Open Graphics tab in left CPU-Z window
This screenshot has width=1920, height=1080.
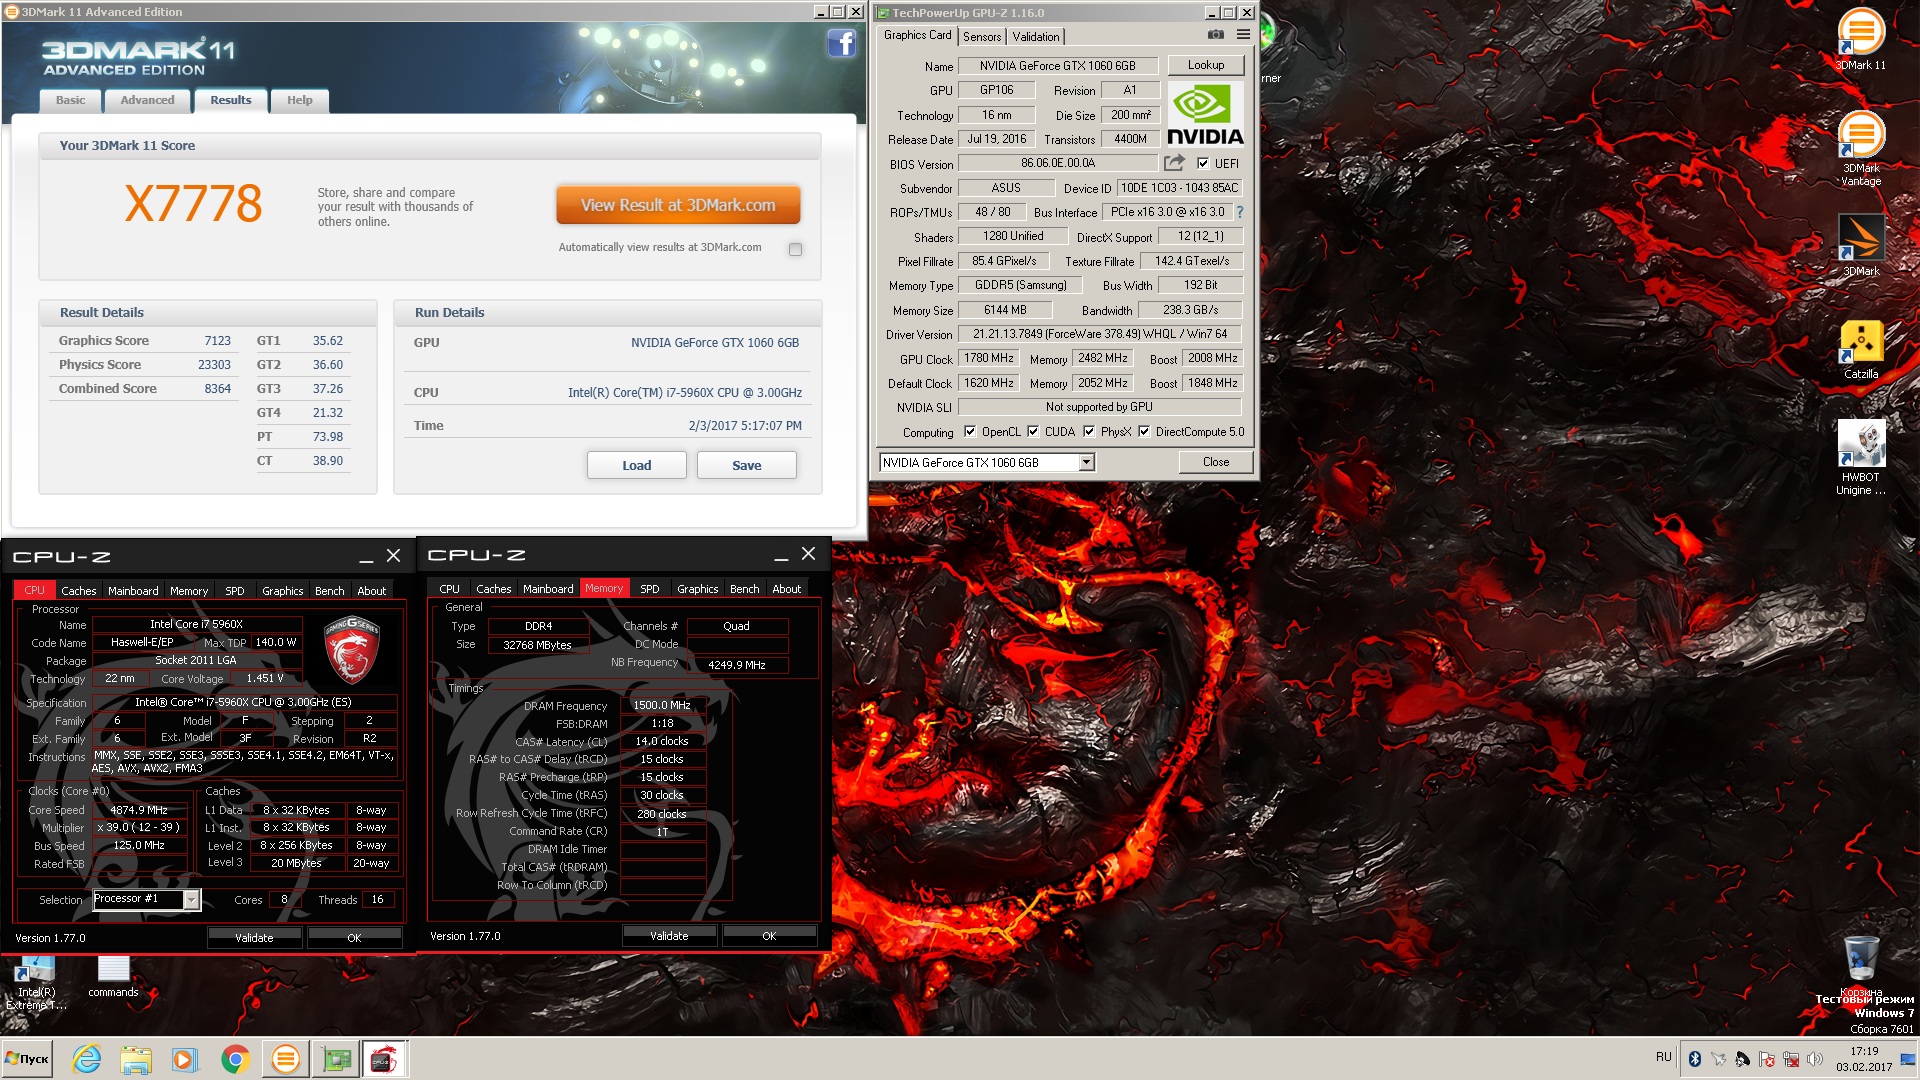[283, 591]
